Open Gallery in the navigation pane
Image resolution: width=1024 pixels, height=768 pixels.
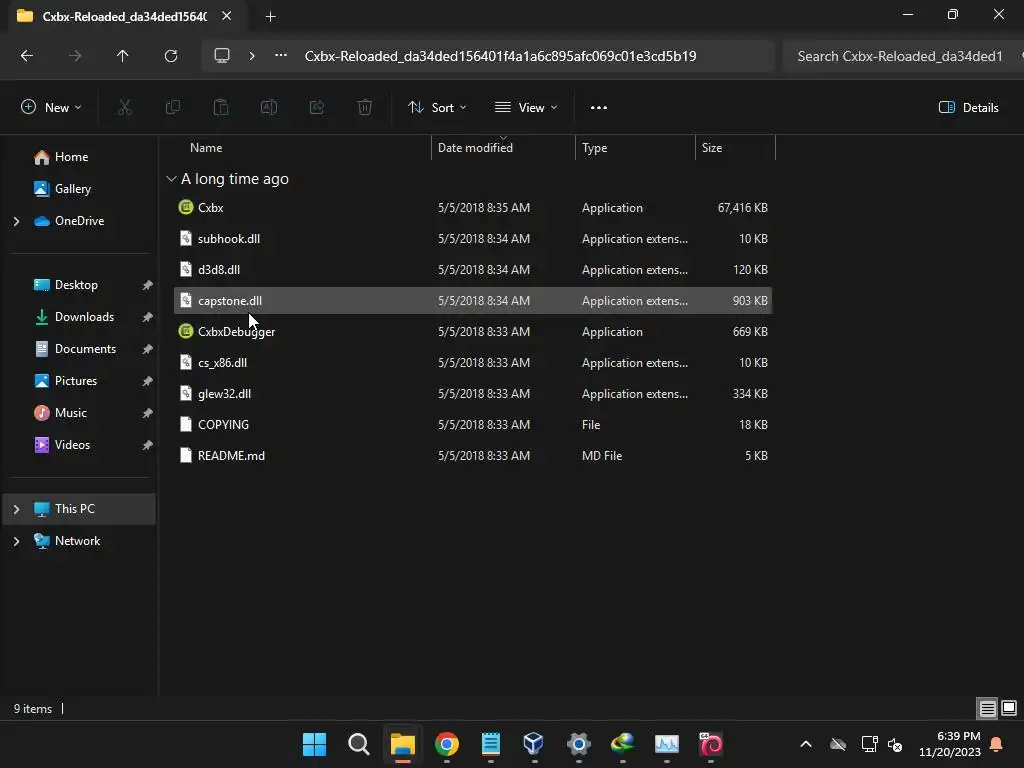click(72, 189)
